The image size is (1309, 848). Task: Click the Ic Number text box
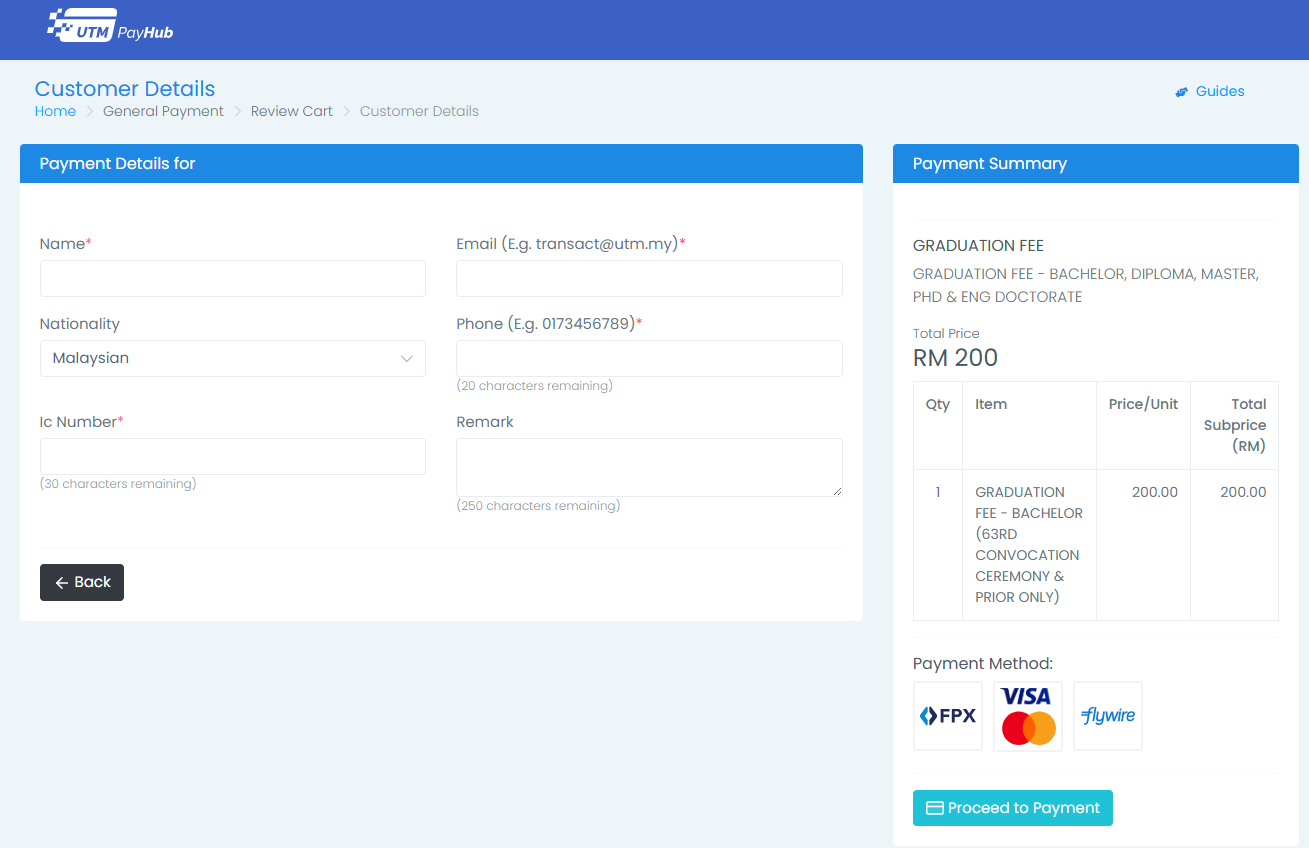pyautogui.click(x=232, y=456)
